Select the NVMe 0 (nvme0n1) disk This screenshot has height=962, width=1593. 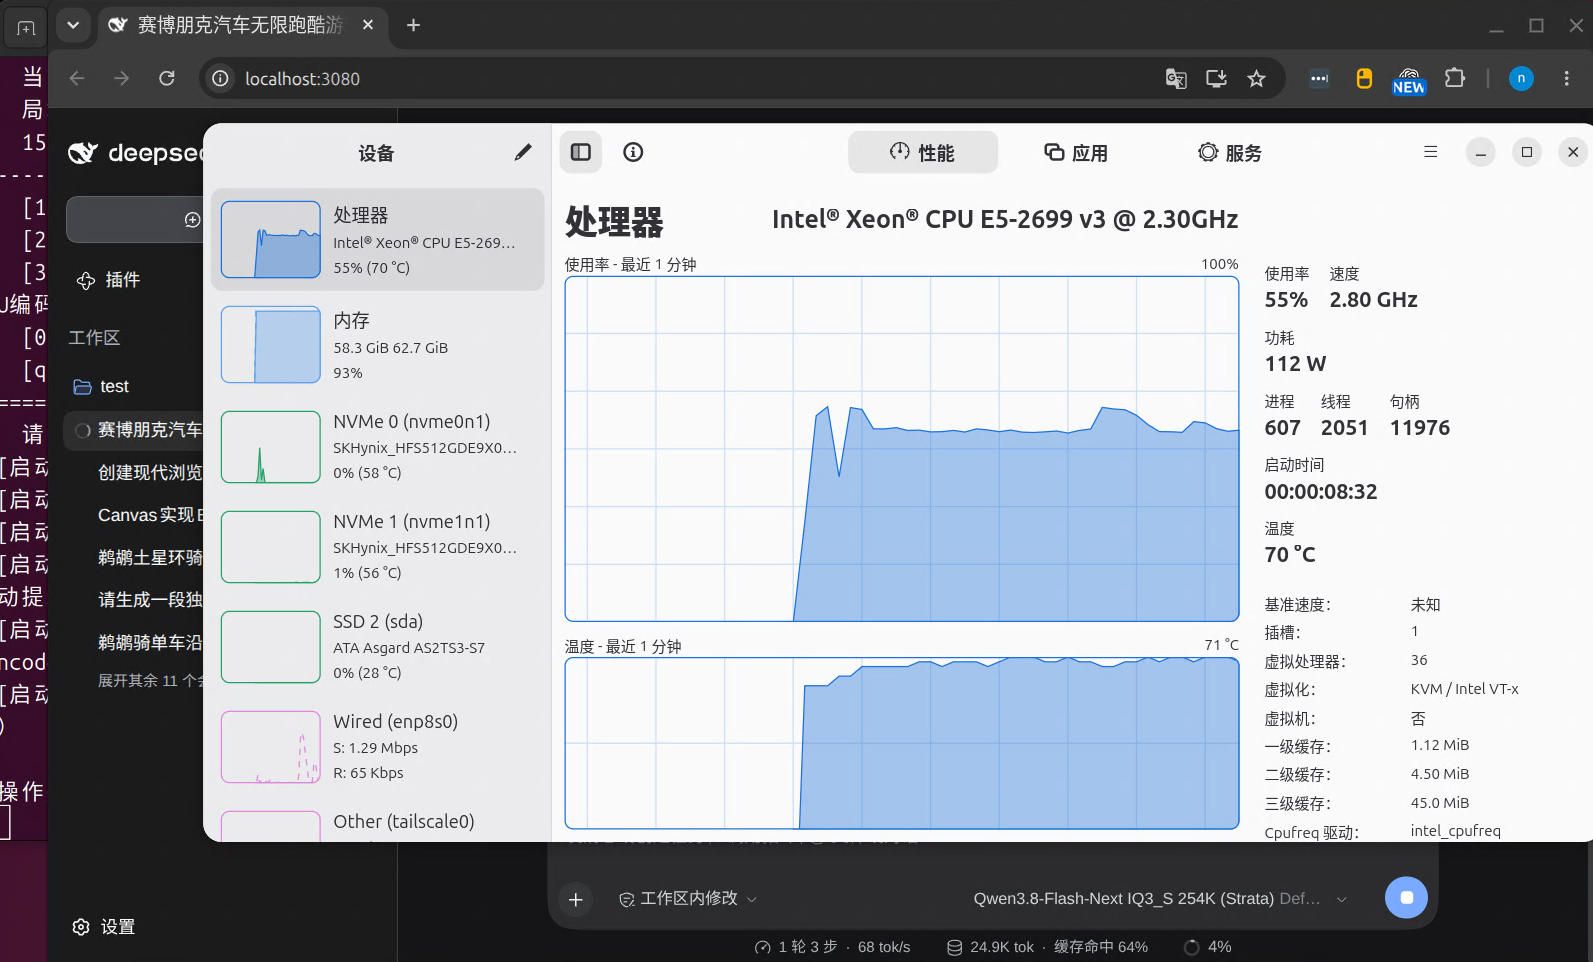[378, 446]
